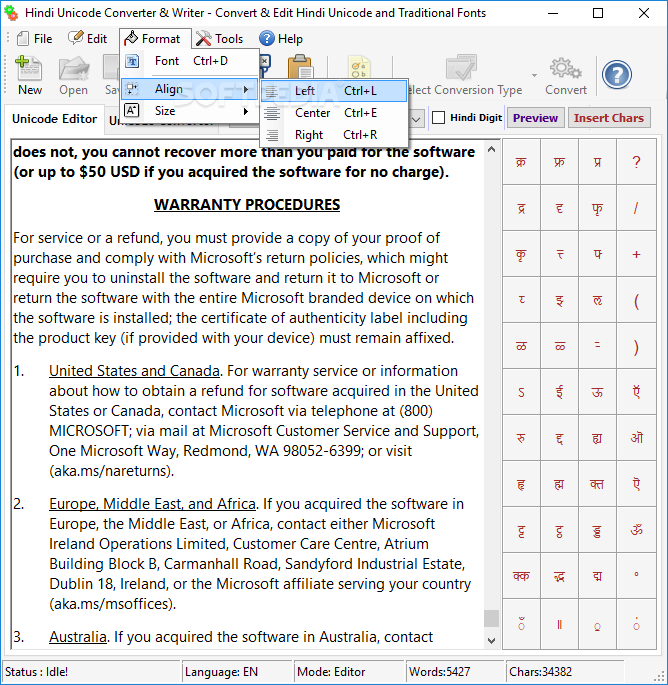The image size is (668, 685).
Task: Select Left alignment from submenu
Action: point(334,91)
